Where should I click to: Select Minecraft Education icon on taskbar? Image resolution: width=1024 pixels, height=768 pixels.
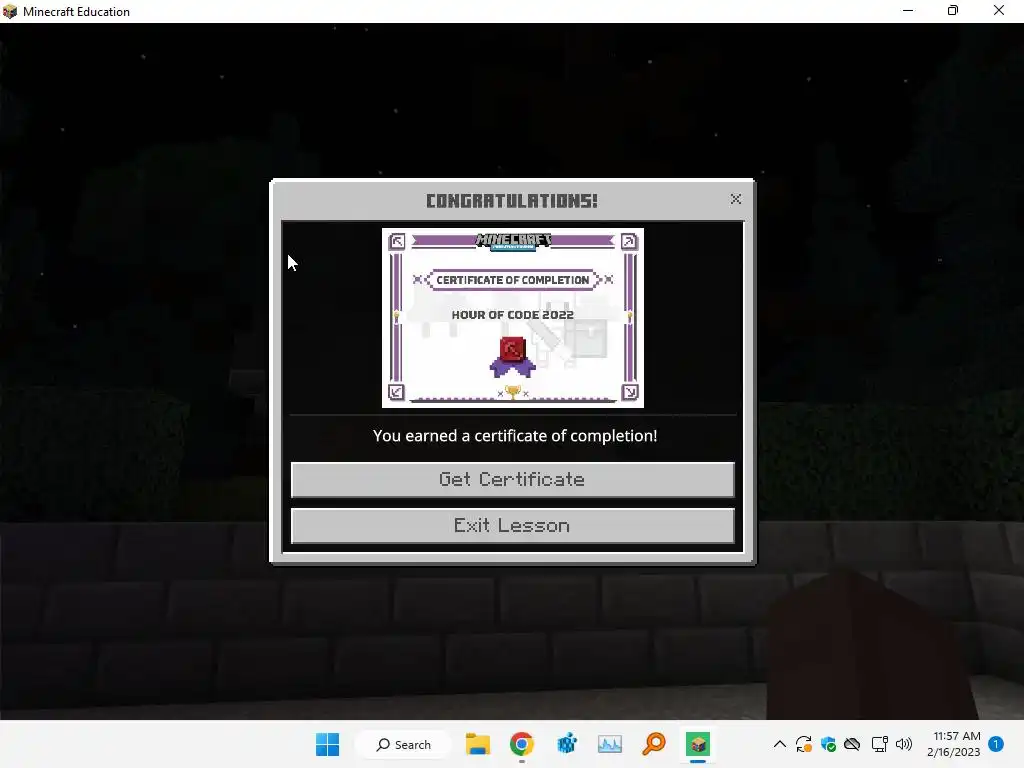(697, 744)
